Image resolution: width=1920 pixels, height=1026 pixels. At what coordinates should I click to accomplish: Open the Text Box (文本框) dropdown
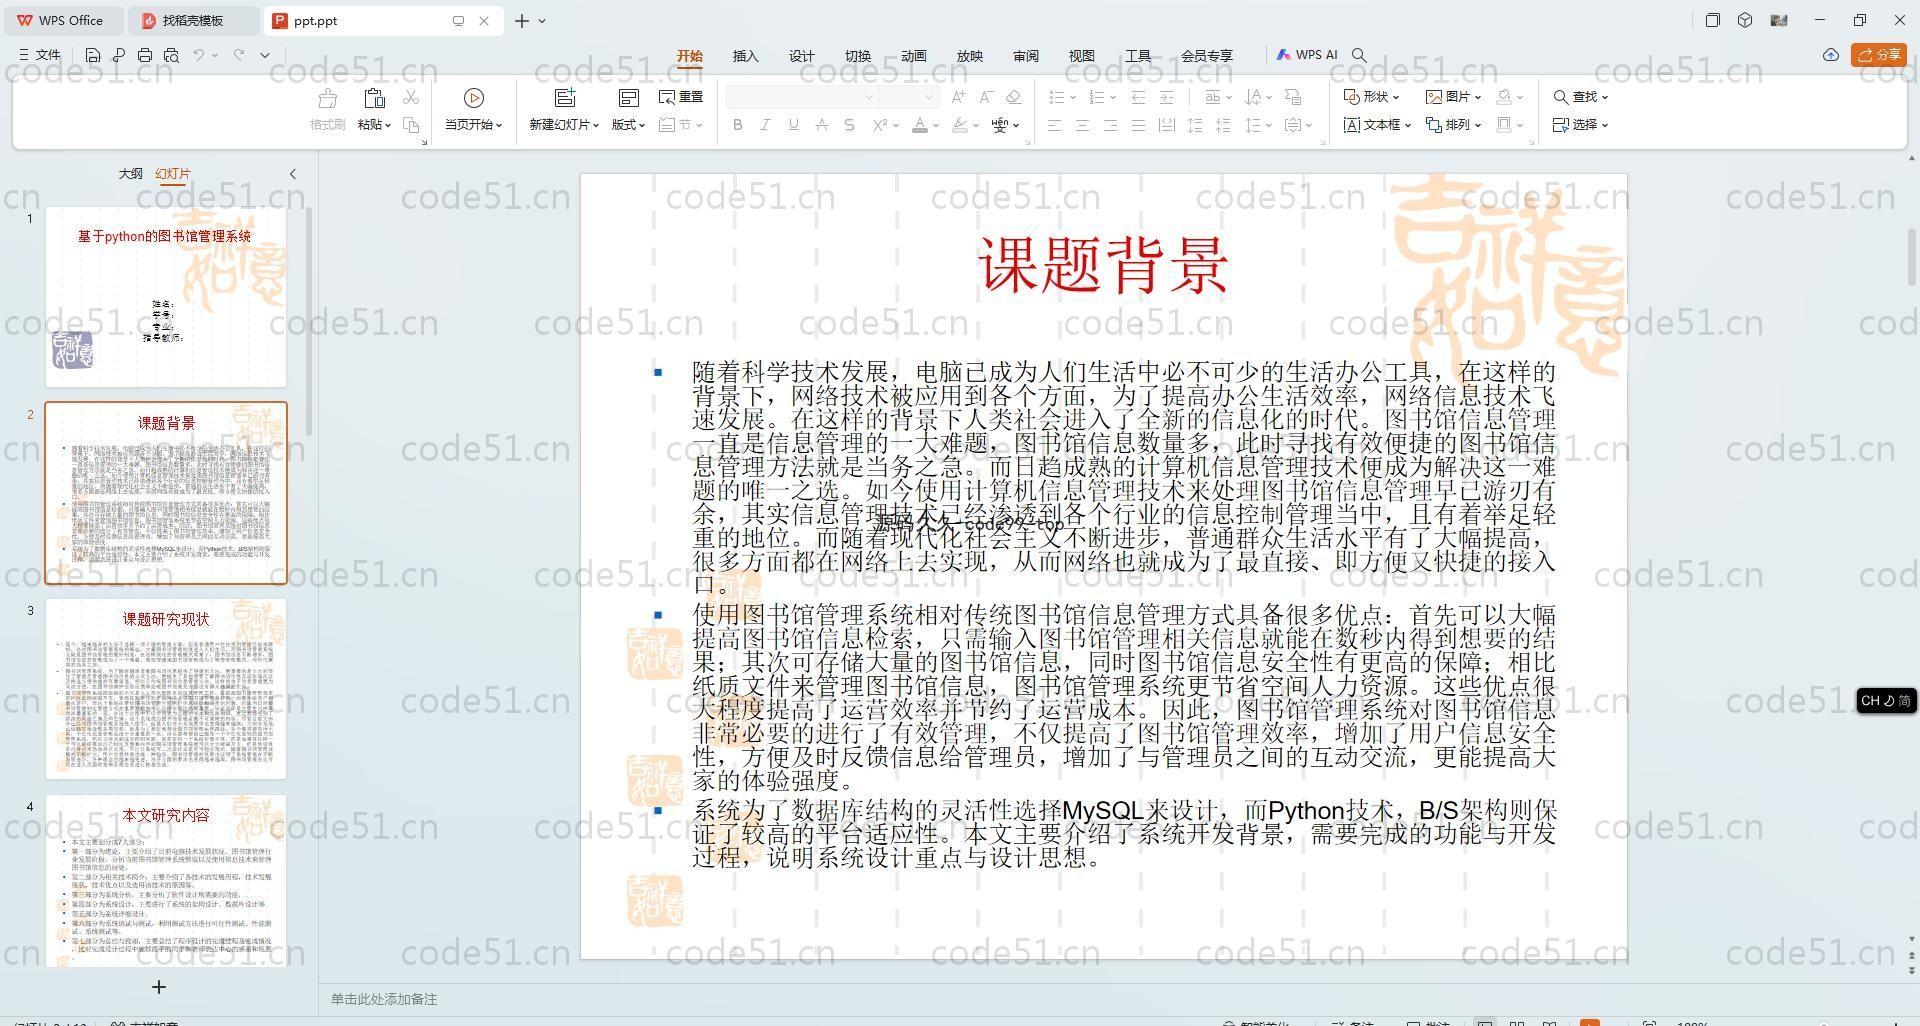click(x=1377, y=125)
